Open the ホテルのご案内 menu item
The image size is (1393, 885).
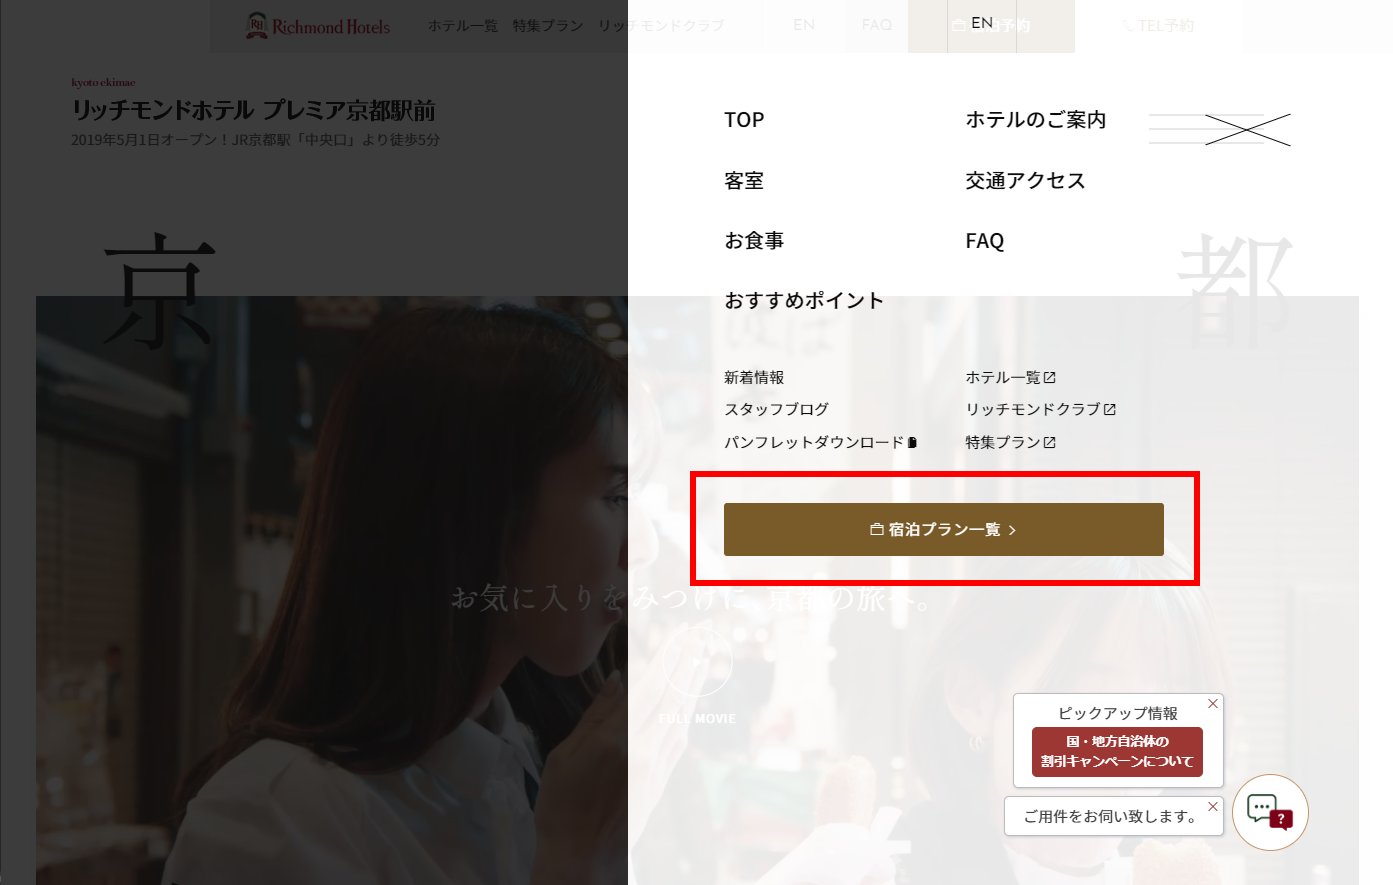[1036, 120]
